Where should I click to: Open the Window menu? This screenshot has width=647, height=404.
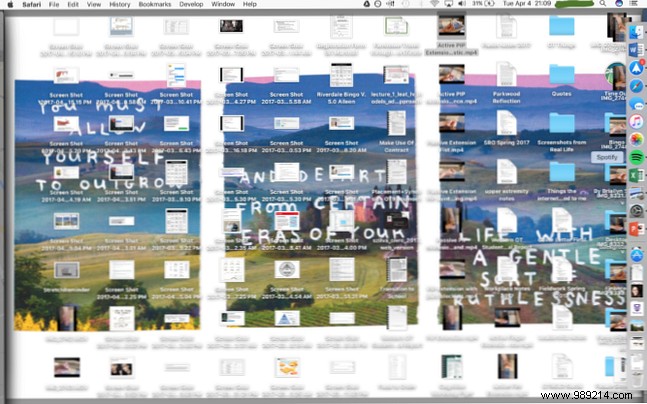pos(223,4)
